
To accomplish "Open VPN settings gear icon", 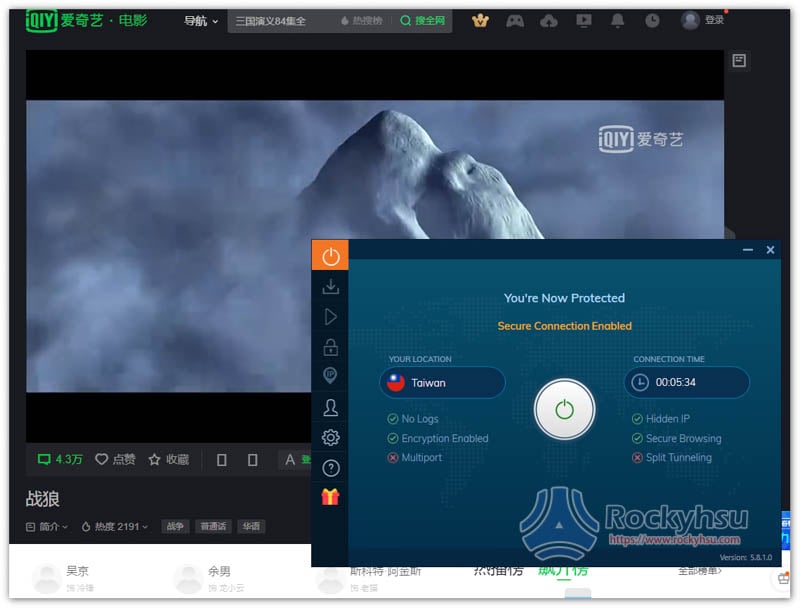I will tap(330, 437).
